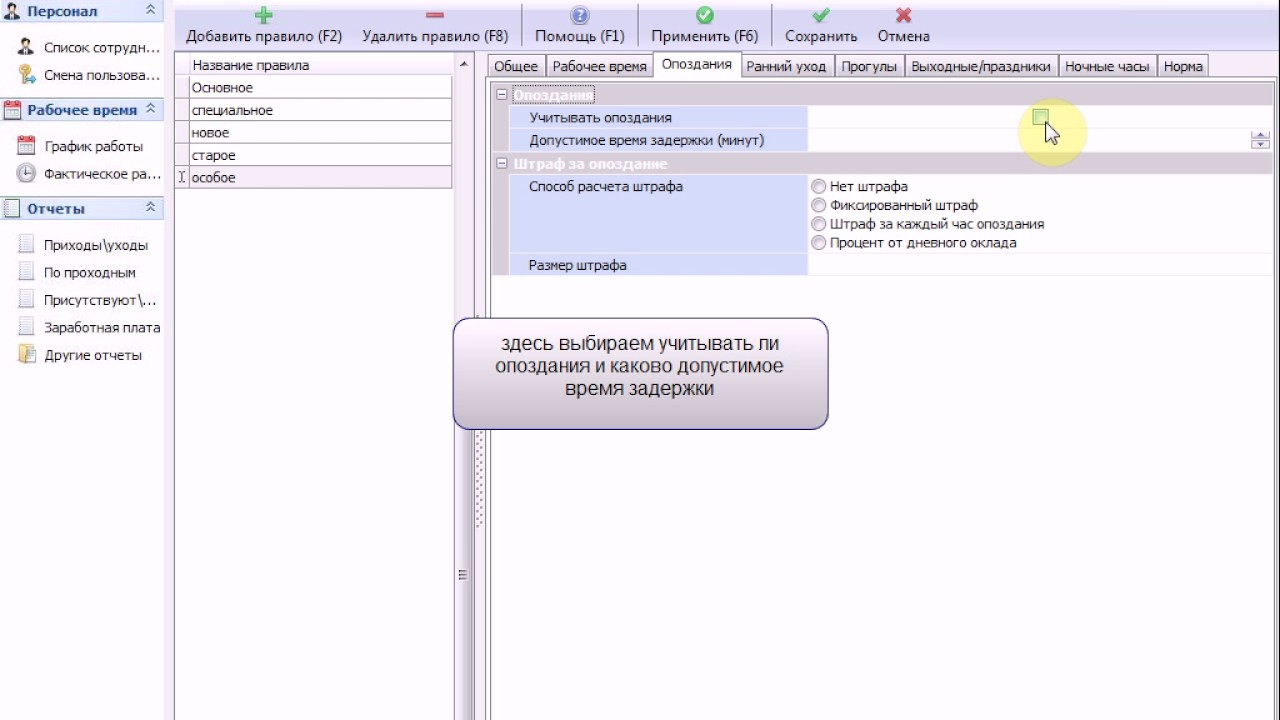Open График работы in the sidebar
The image size is (1280, 720).
[80, 146]
